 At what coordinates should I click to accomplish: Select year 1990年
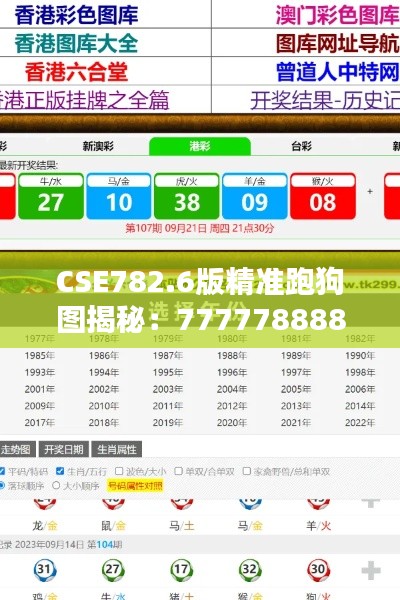(x=360, y=355)
